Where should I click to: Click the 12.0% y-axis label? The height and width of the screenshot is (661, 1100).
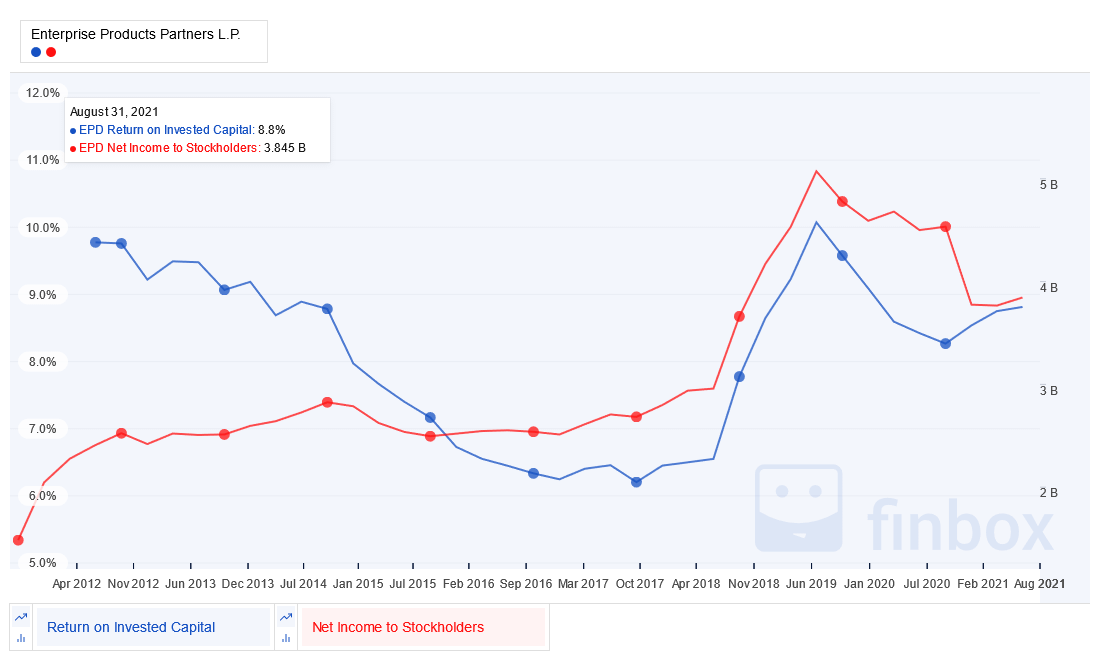click(x=43, y=93)
